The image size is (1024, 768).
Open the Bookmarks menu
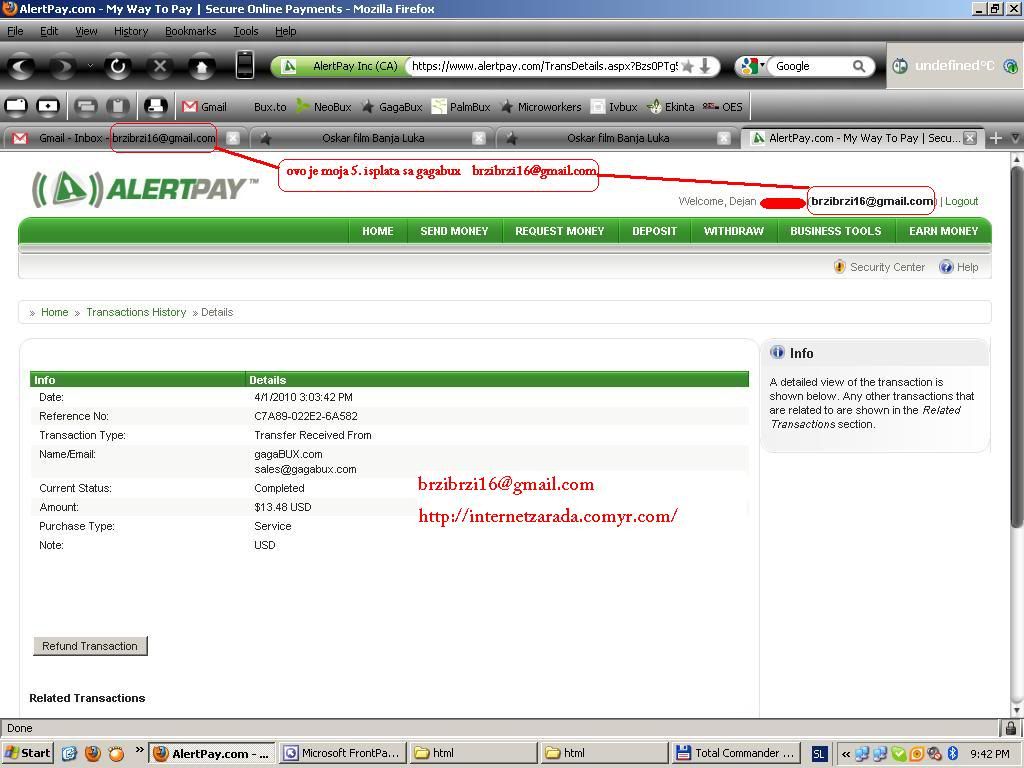pyautogui.click(x=190, y=31)
